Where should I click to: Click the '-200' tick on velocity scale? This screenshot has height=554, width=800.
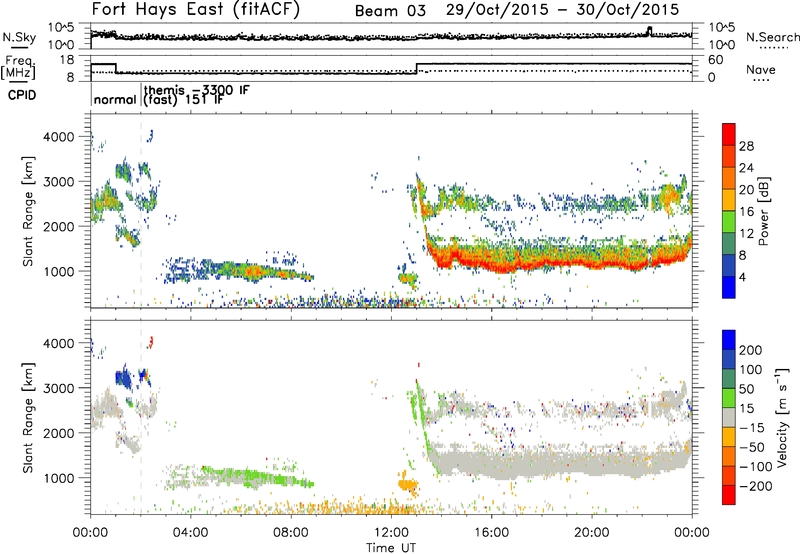(756, 486)
